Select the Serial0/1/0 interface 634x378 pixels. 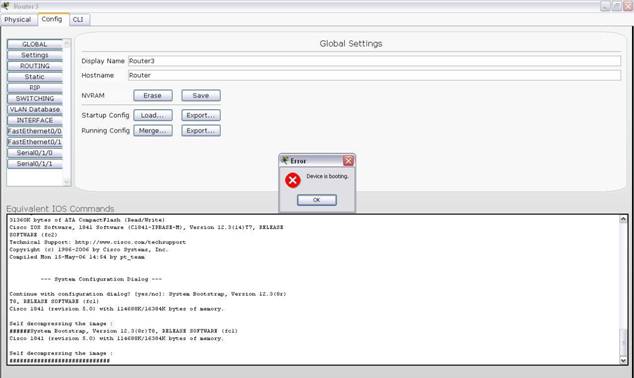pos(35,153)
